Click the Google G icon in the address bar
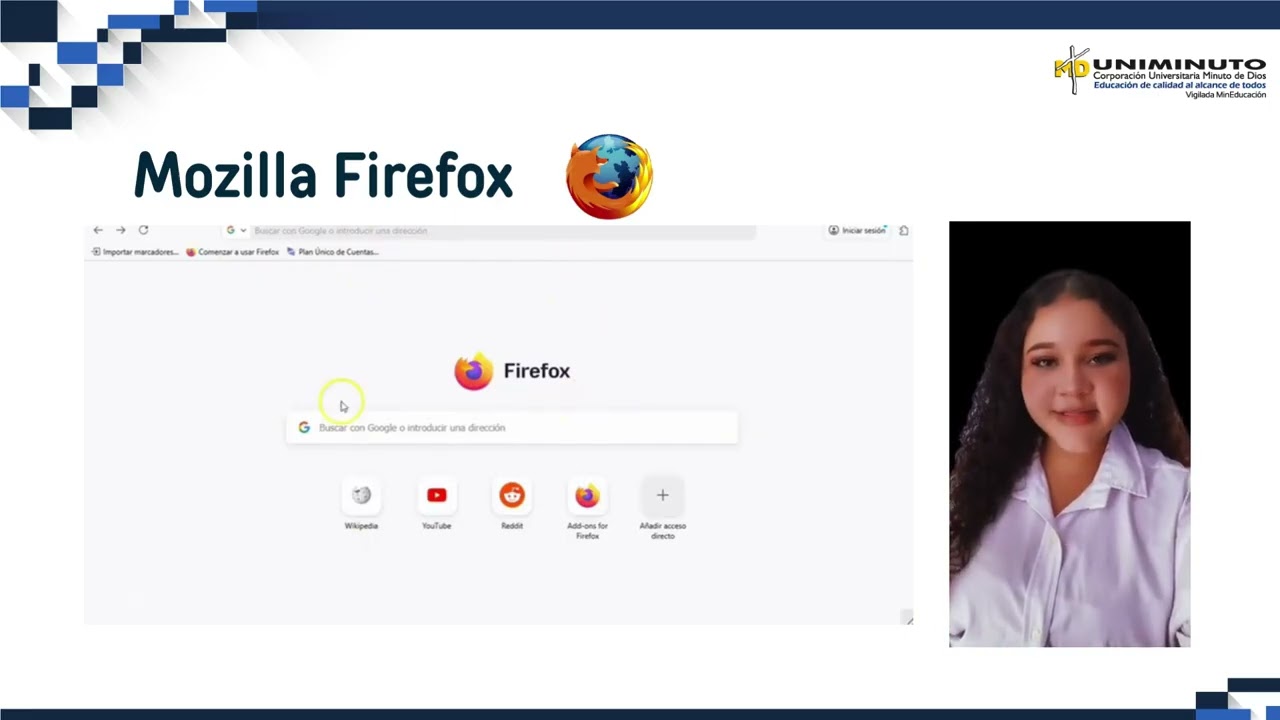 click(x=231, y=231)
